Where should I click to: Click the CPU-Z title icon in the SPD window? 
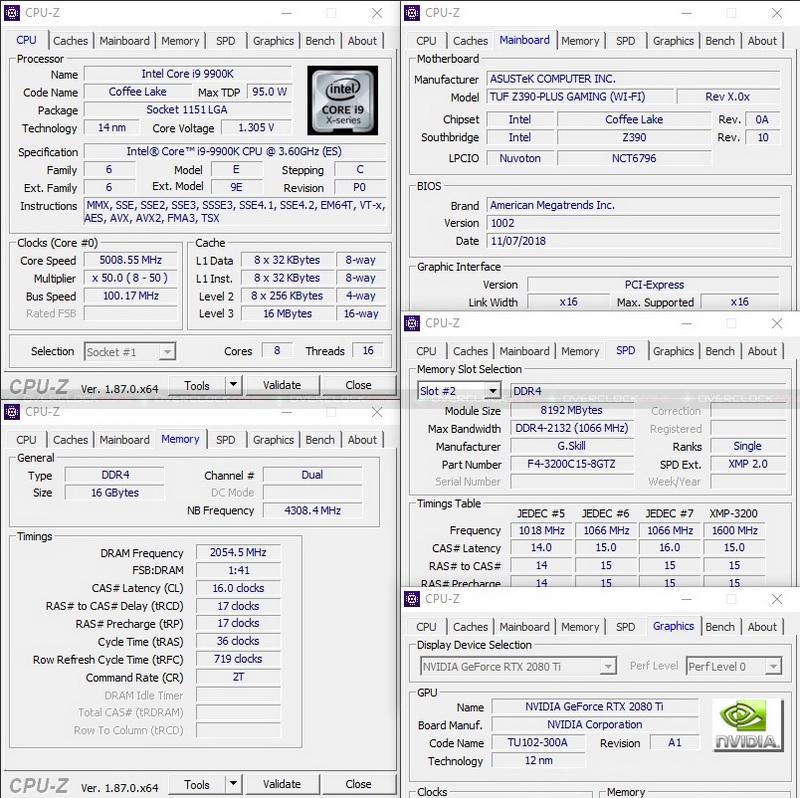(x=412, y=323)
